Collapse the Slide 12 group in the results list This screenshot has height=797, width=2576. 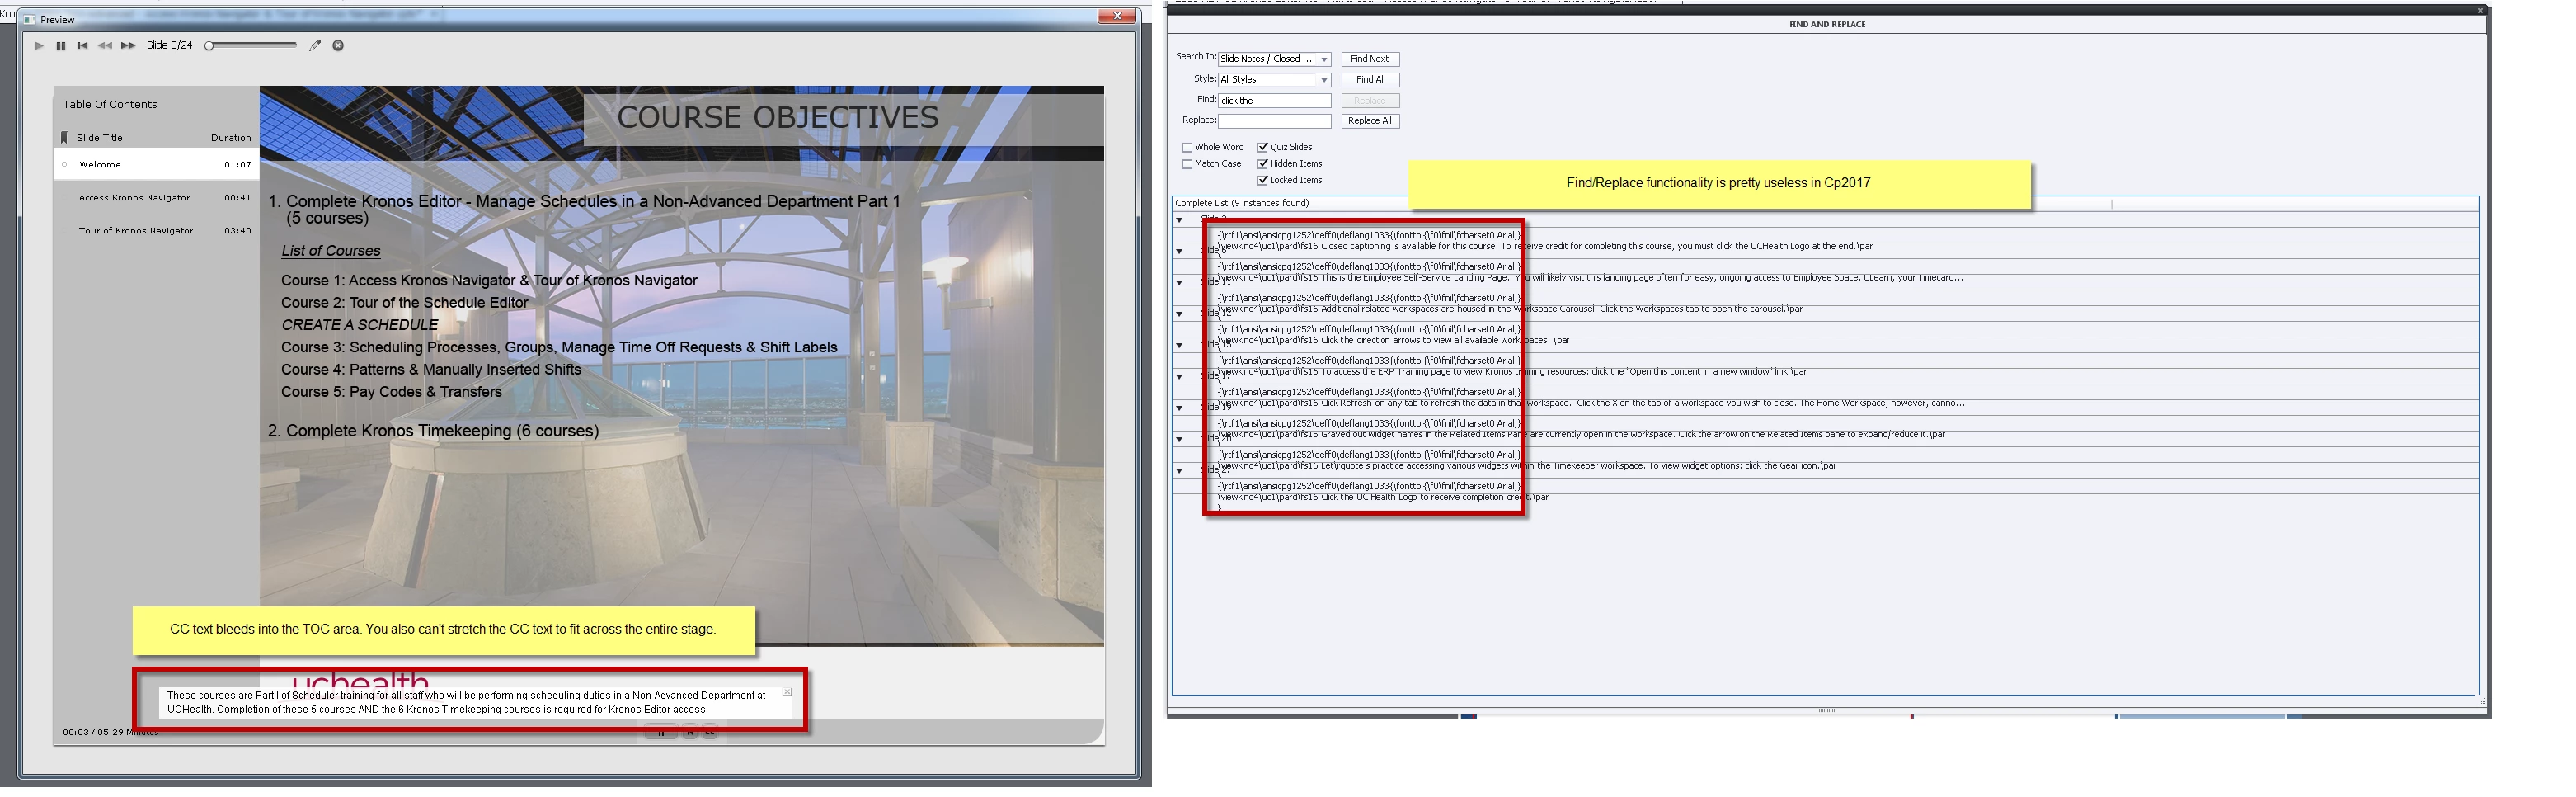coord(1180,314)
